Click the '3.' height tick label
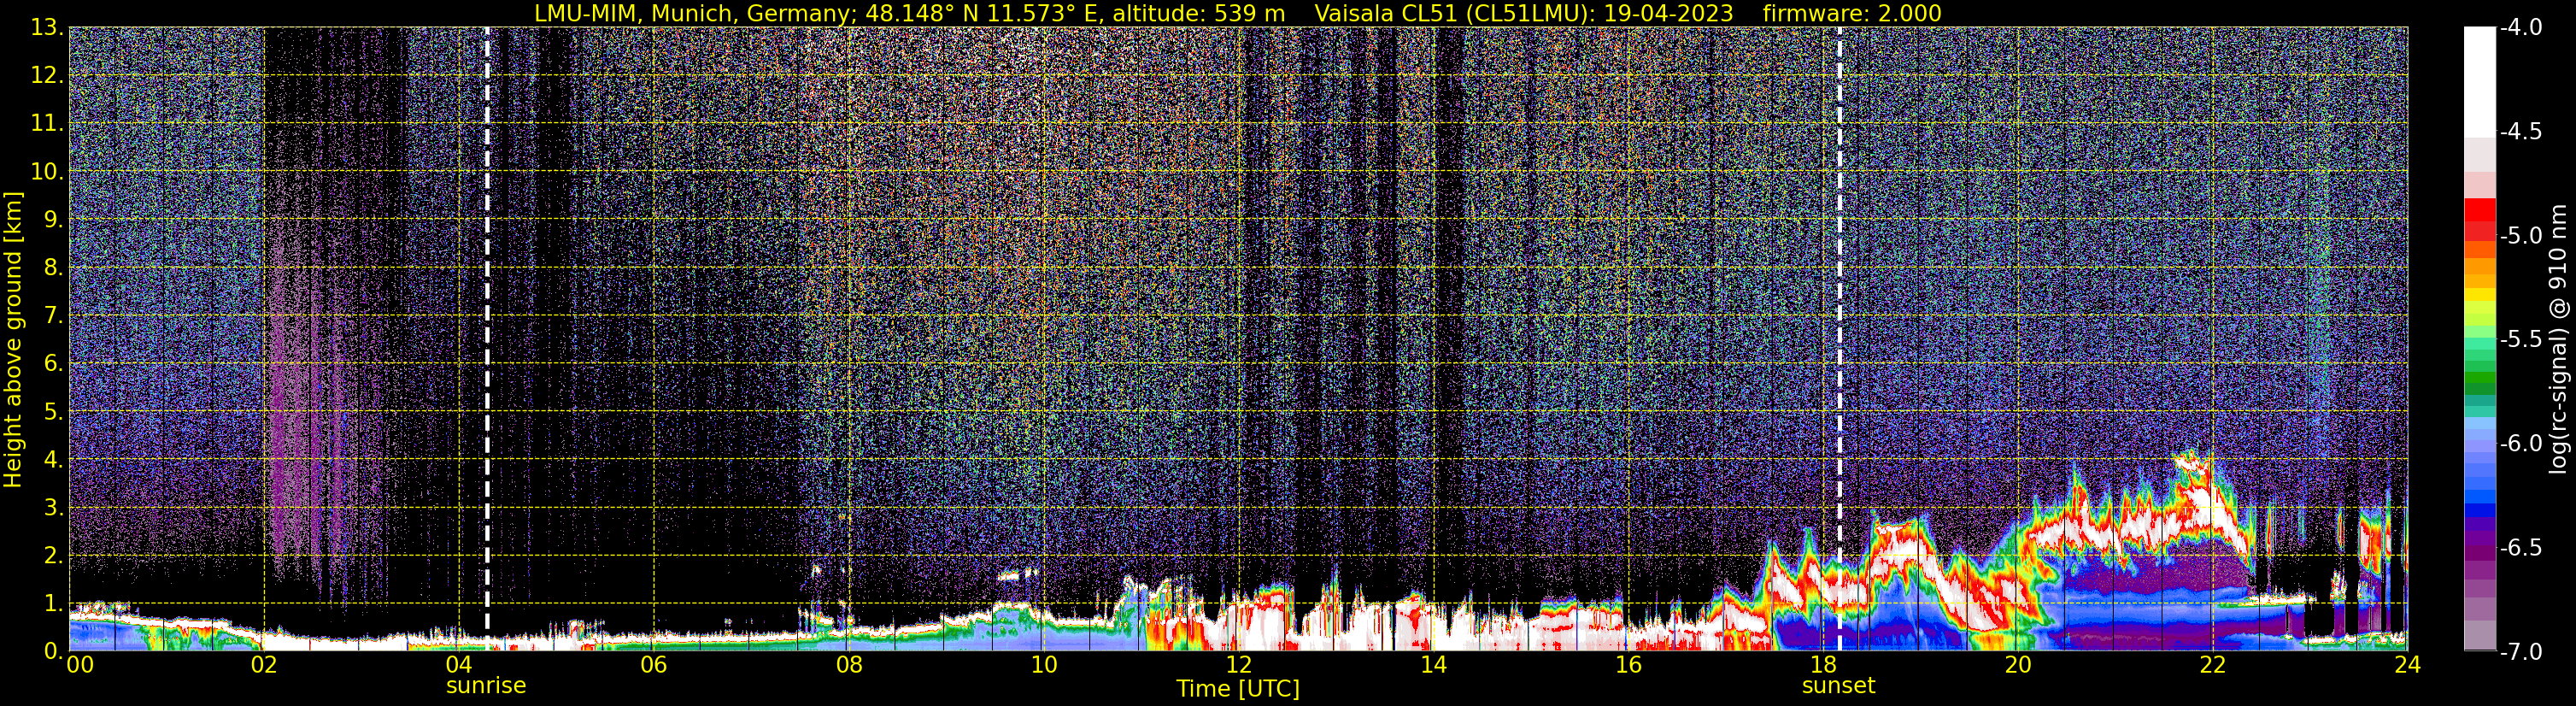The image size is (2576, 706). coord(53,508)
